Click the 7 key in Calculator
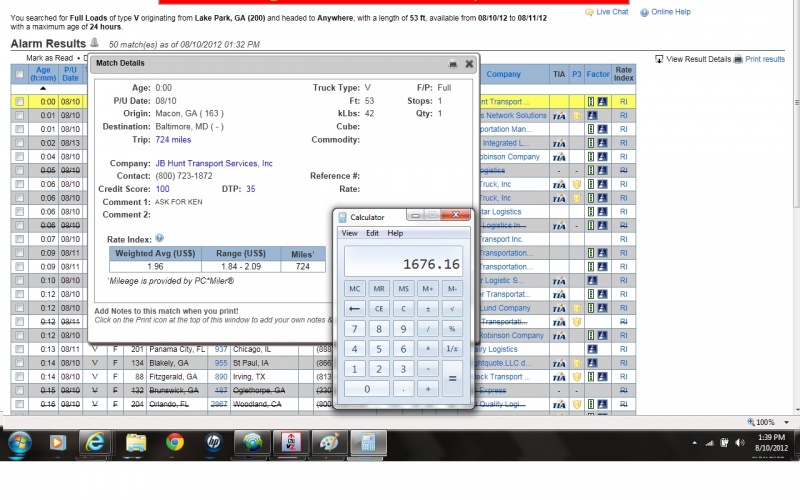The height and width of the screenshot is (500, 800). 355,329
